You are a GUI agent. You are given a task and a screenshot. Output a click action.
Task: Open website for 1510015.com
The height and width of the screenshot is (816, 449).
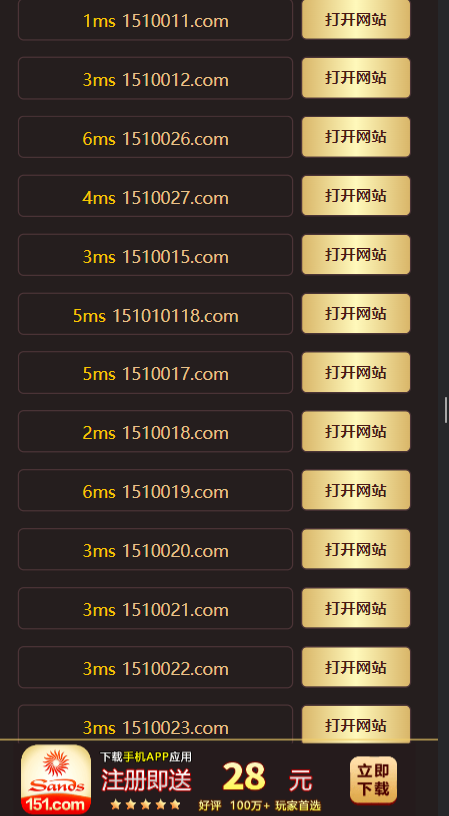(356, 254)
